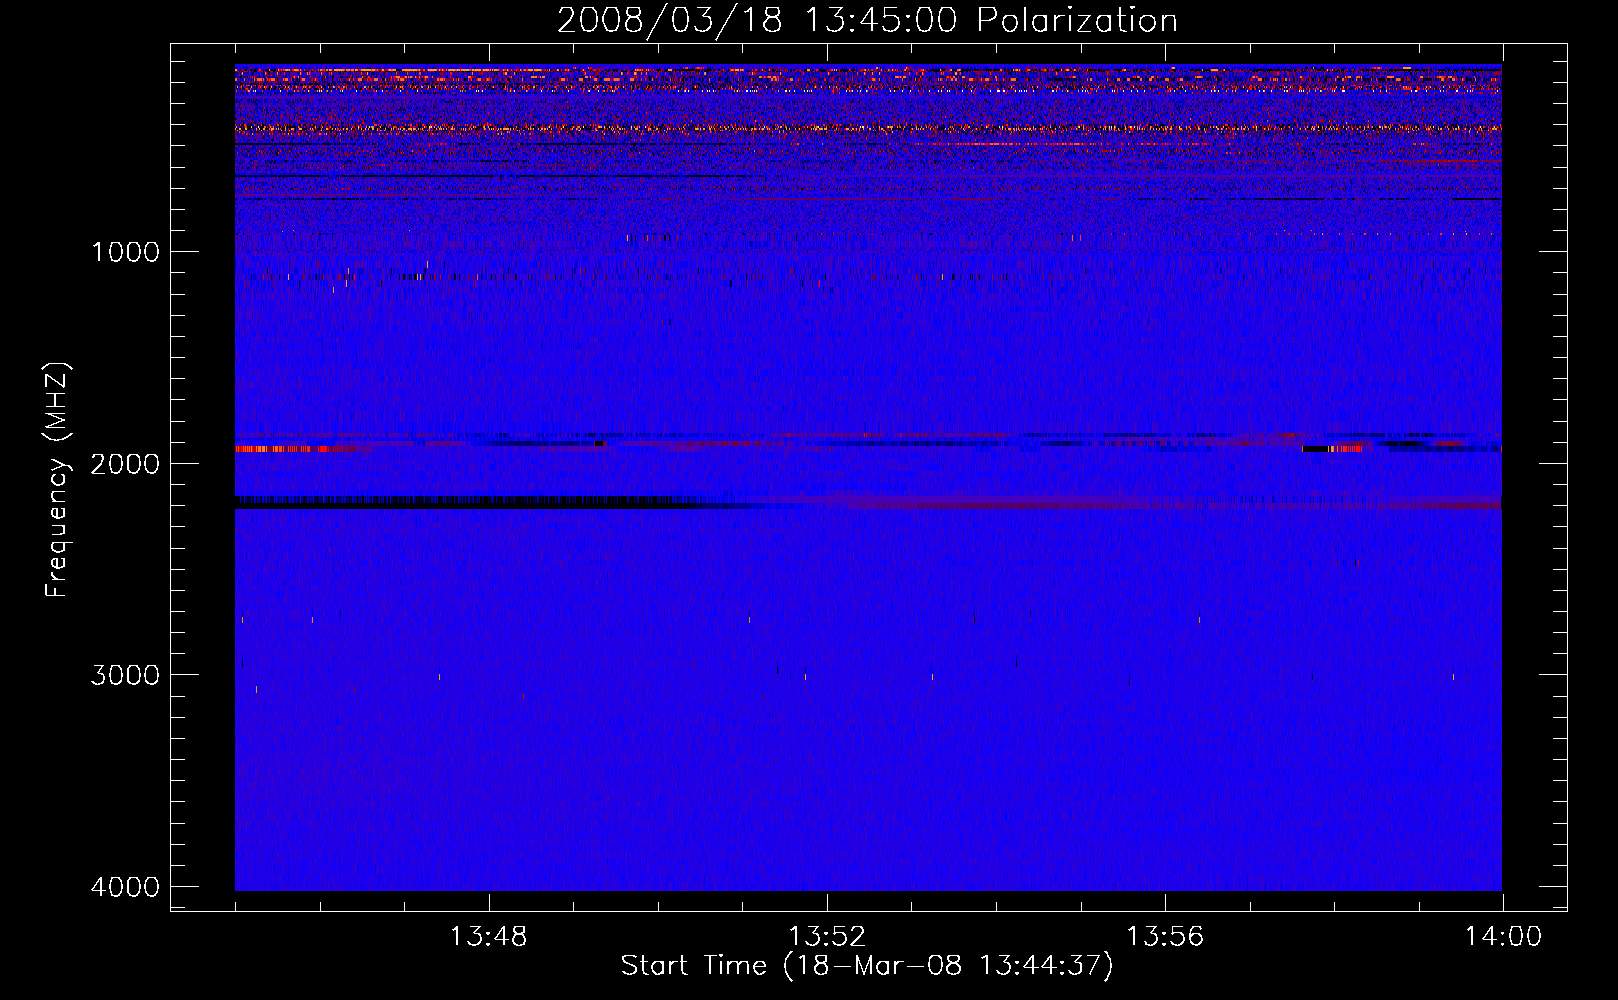Click the 2000 frequency tick label
The image size is (1618, 1000).
point(125,464)
